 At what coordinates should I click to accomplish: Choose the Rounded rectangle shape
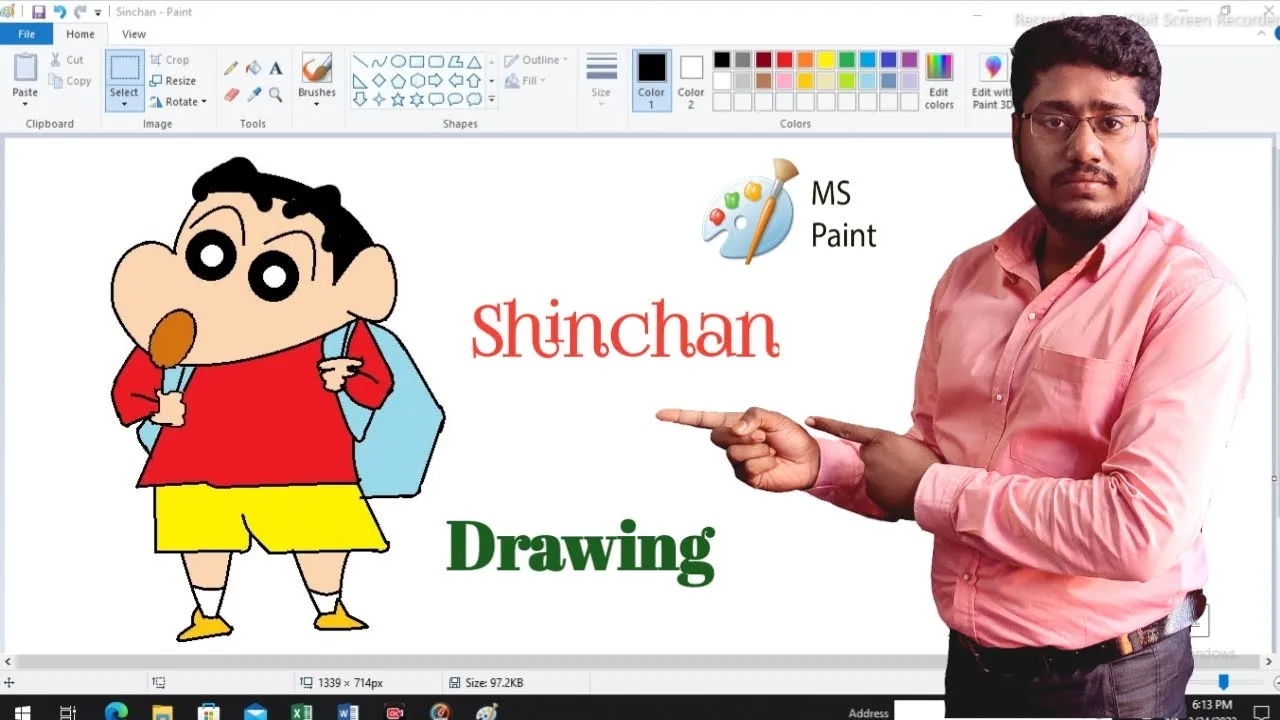pyautogui.click(x=436, y=62)
